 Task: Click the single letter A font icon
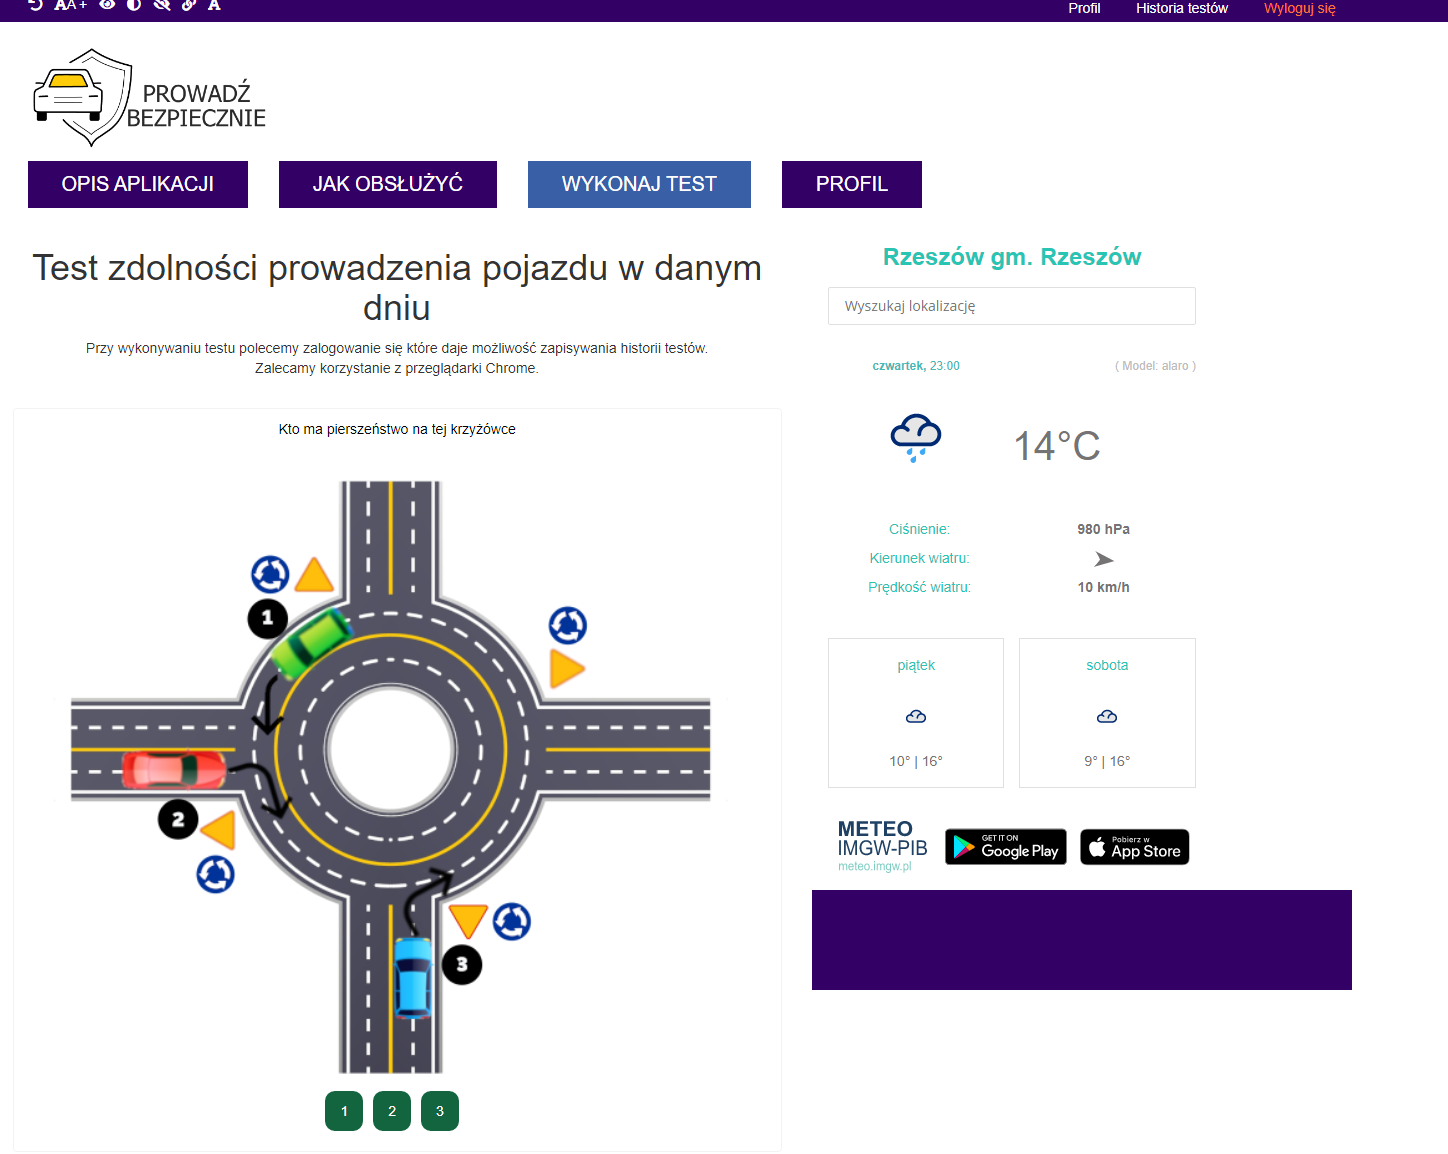pos(214,5)
